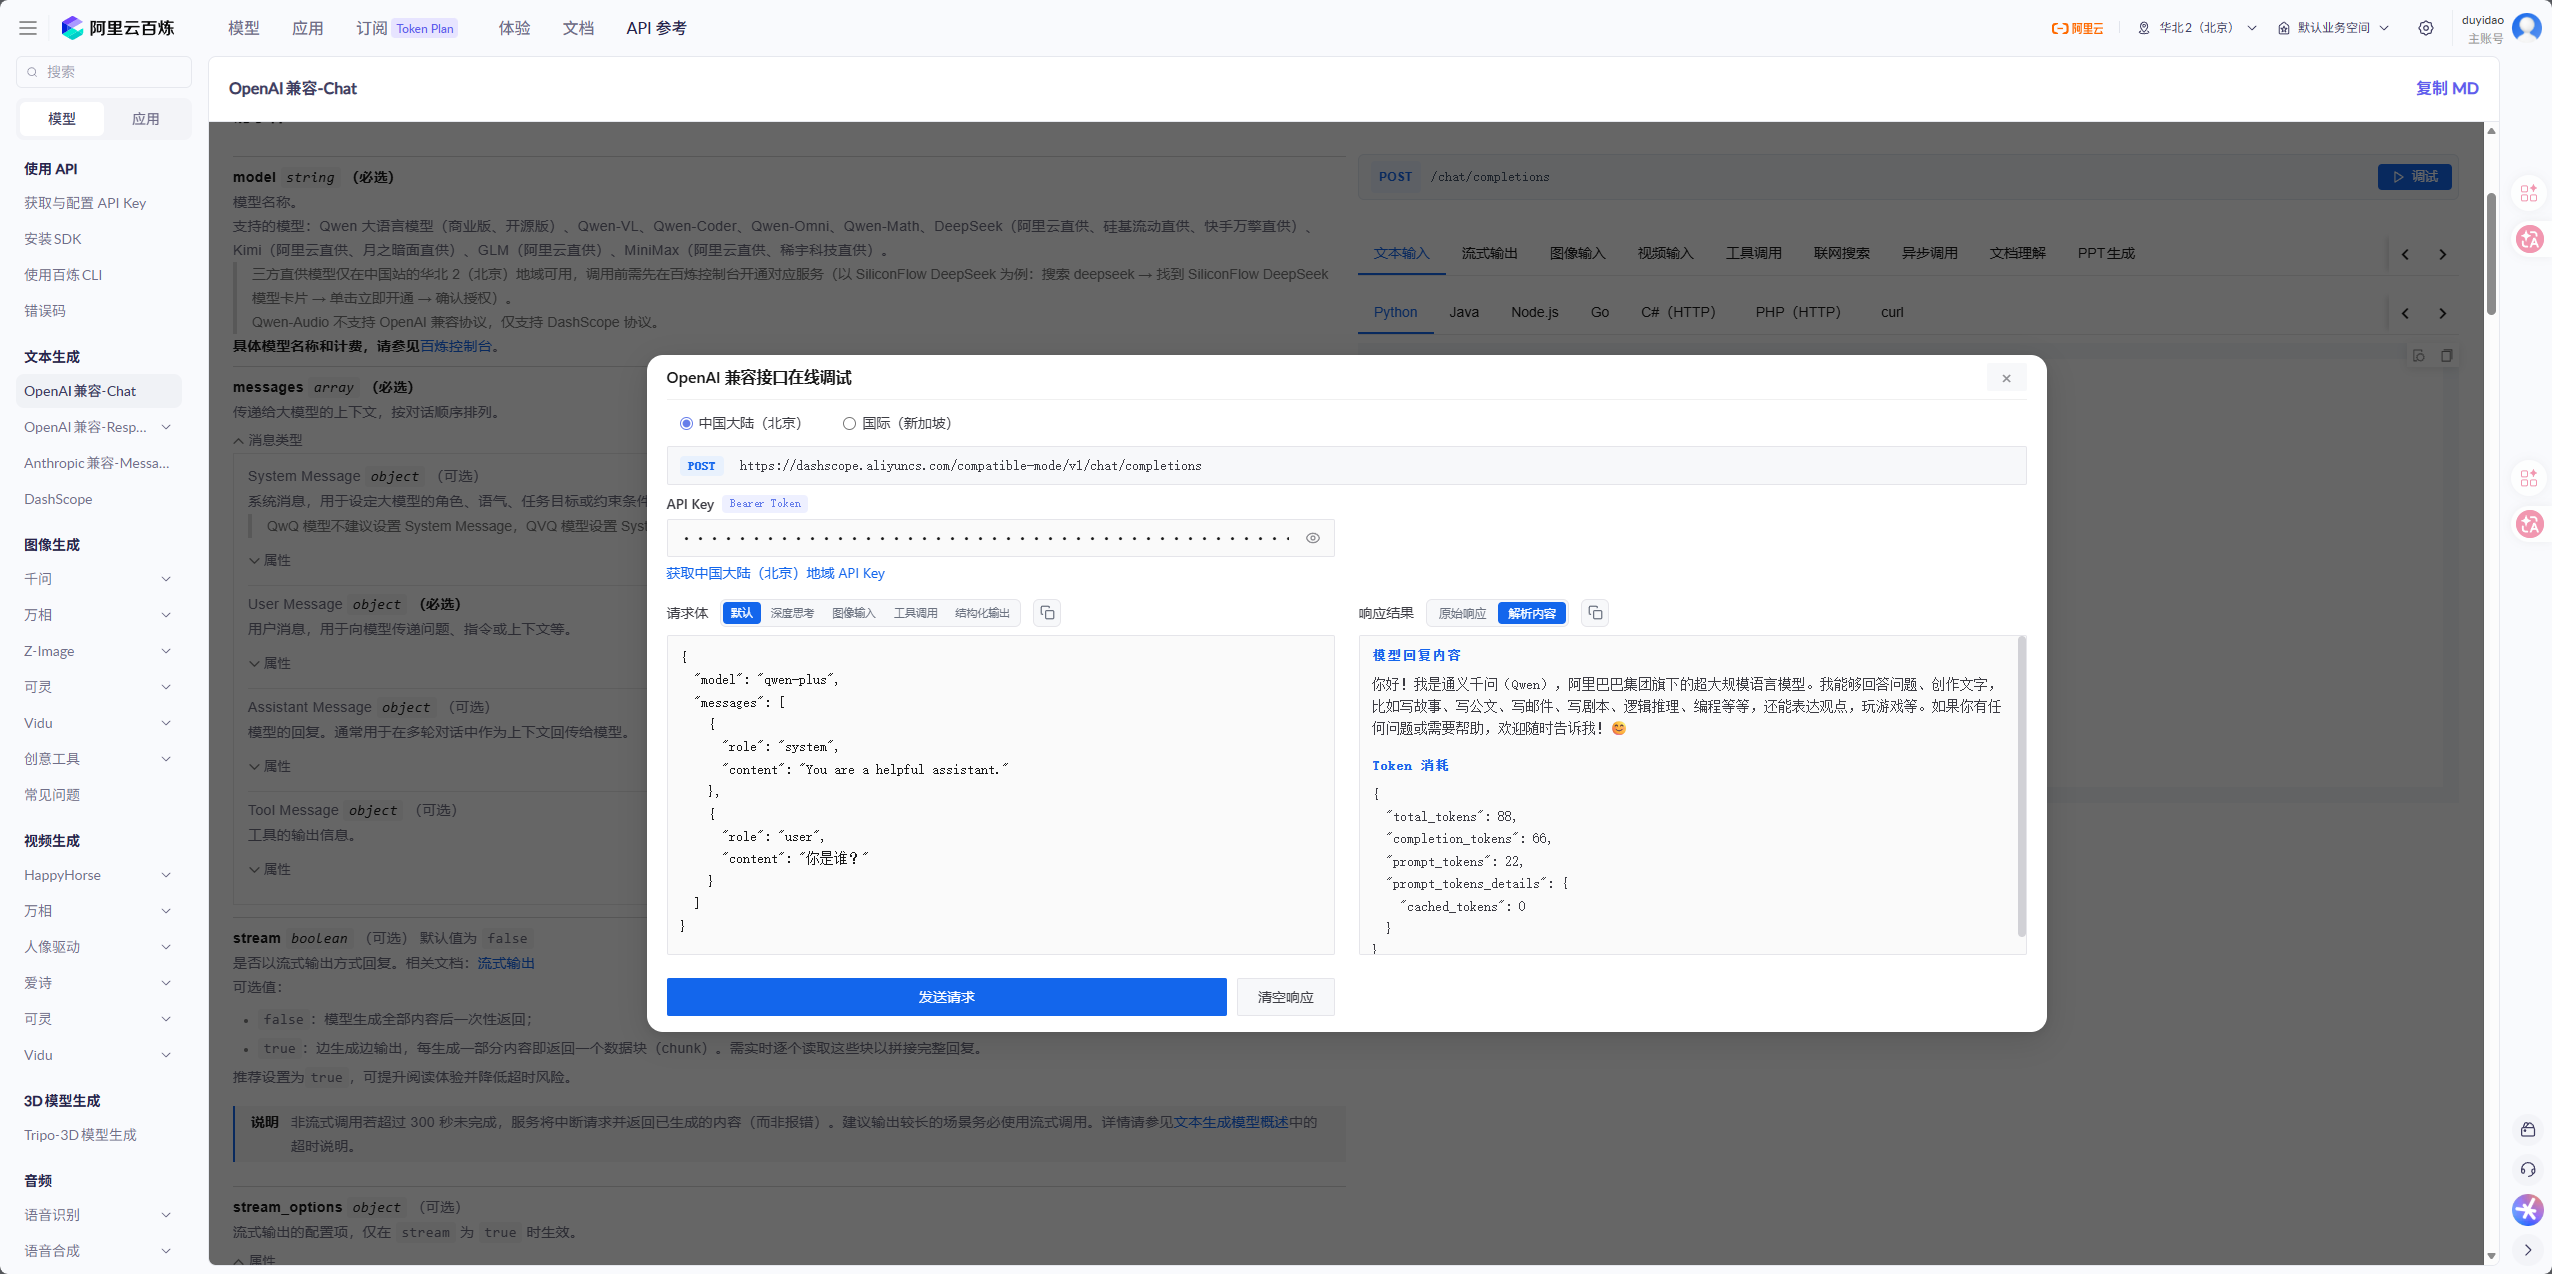Open the 默认业务空间 workspace dropdown
The height and width of the screenshot is (1274, 2552).
click(2334, 28)
